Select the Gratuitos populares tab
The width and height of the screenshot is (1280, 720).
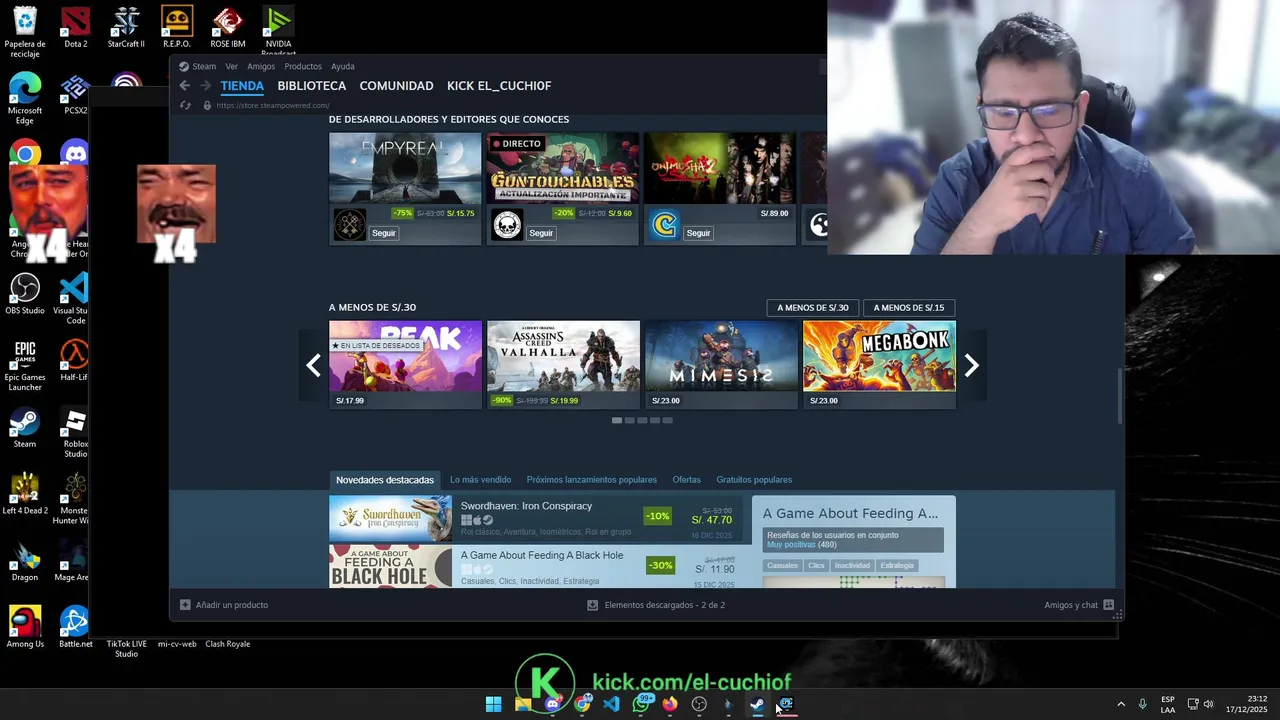(754, 480)
